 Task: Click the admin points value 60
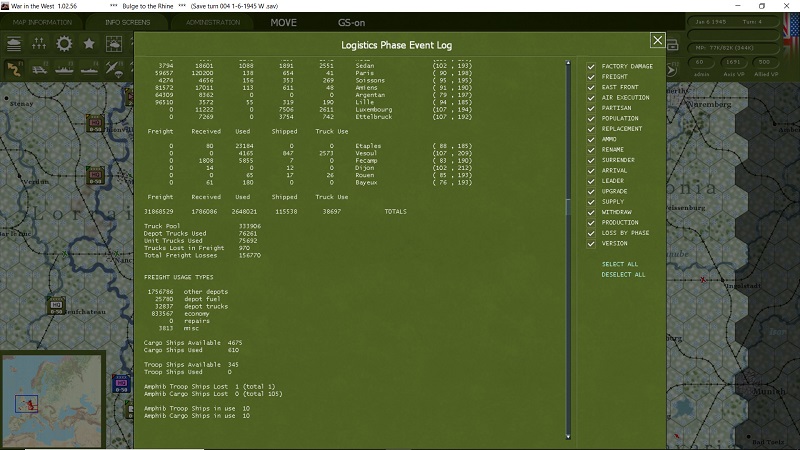(x=699, y=62)
